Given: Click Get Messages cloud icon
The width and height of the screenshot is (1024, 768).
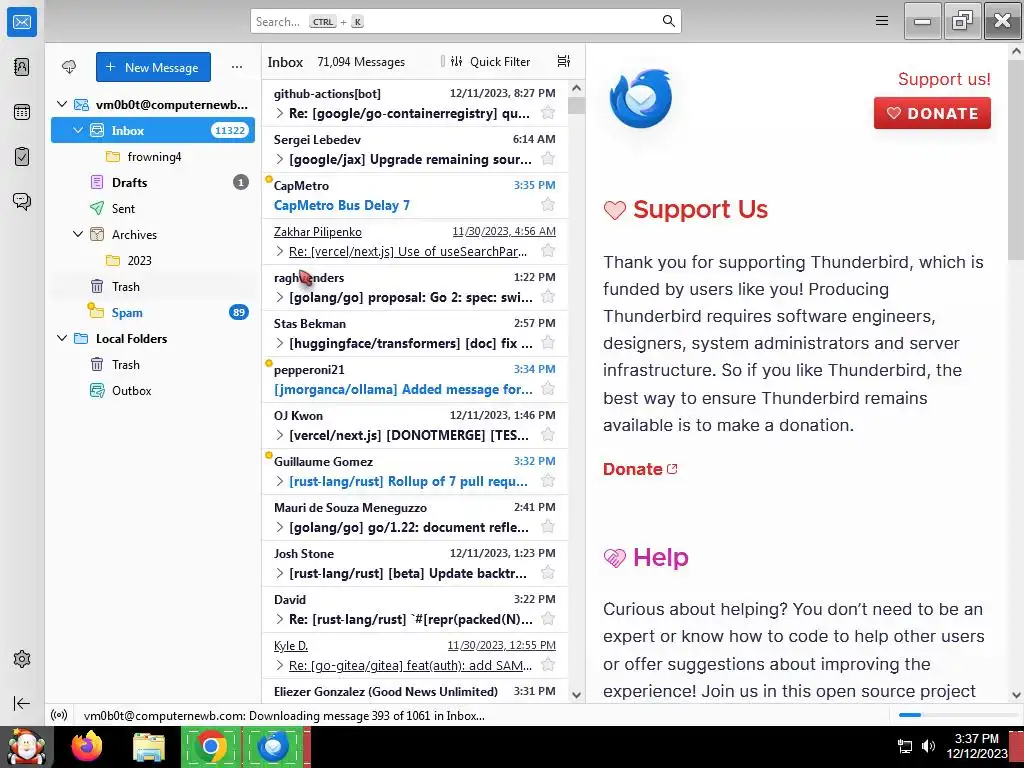Looking at the screenshot, I should pyautogui.click(x=69, y=67).
